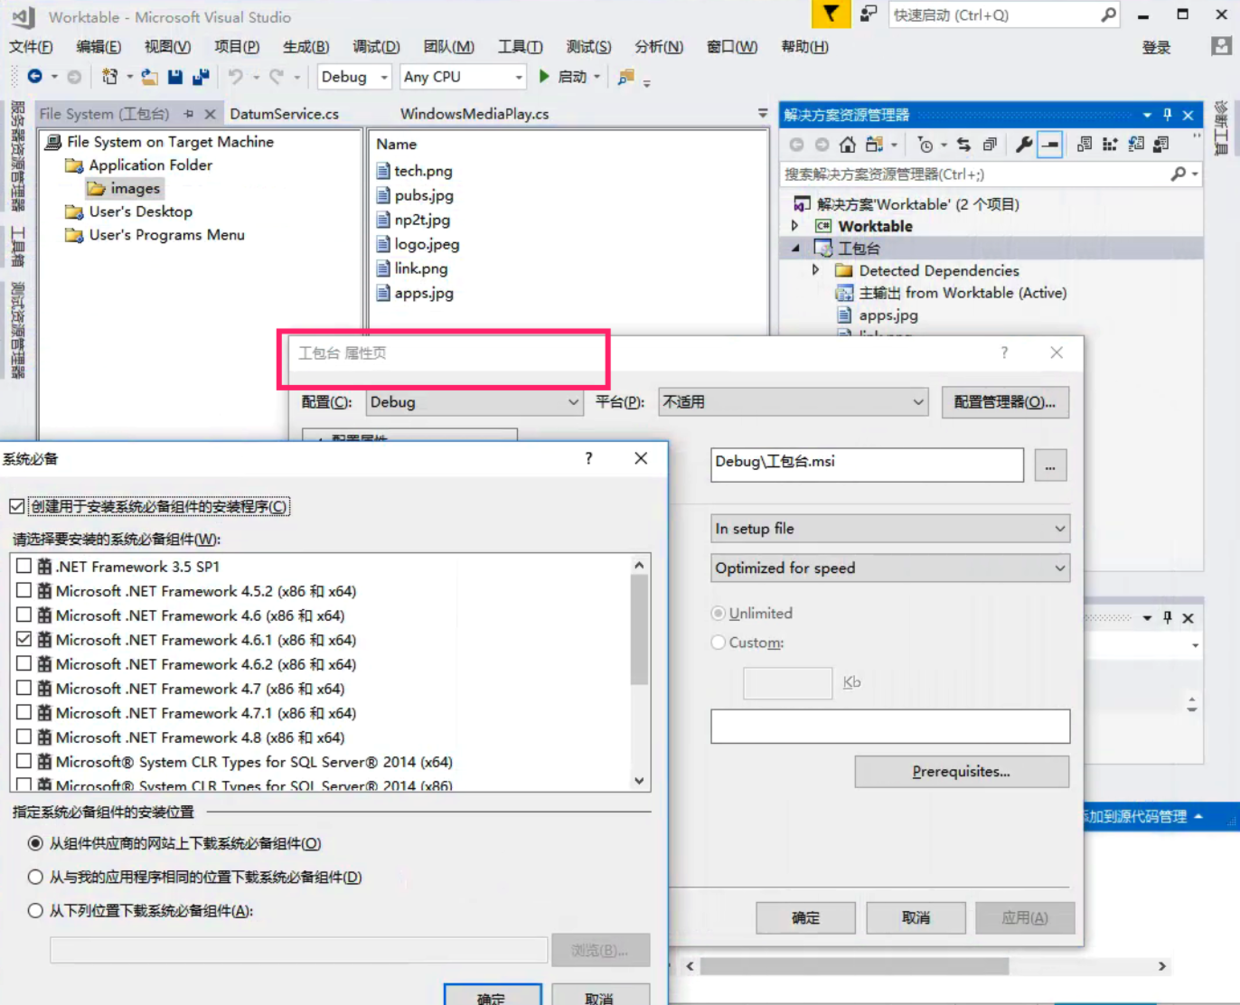Open the 工具(T) menu
This screenshot has height=1005, width=1240.
coord(520,46)
